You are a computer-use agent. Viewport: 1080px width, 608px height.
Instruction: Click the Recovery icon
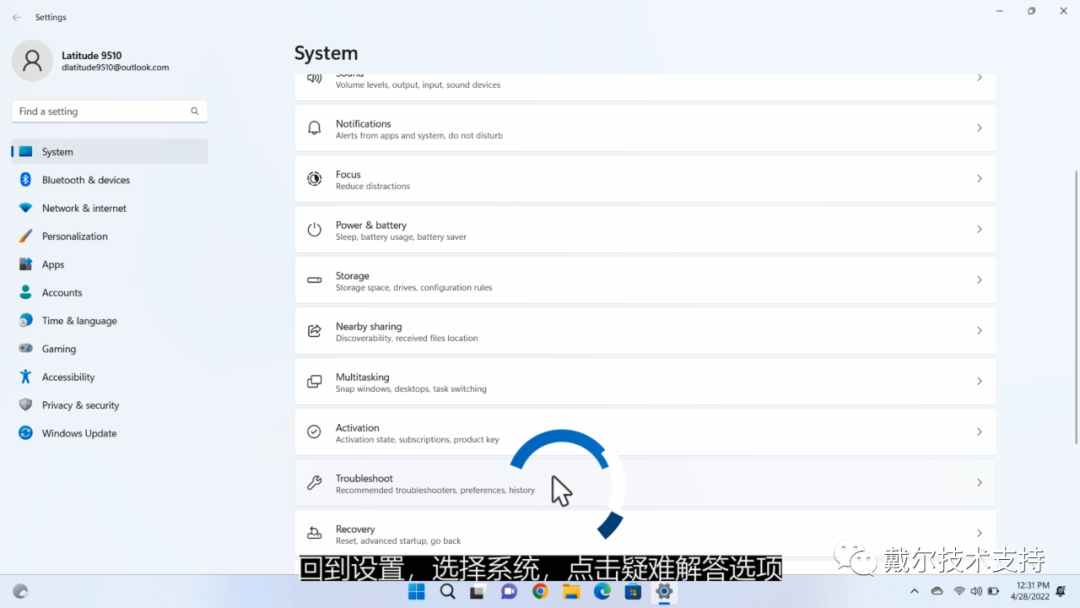314,533
